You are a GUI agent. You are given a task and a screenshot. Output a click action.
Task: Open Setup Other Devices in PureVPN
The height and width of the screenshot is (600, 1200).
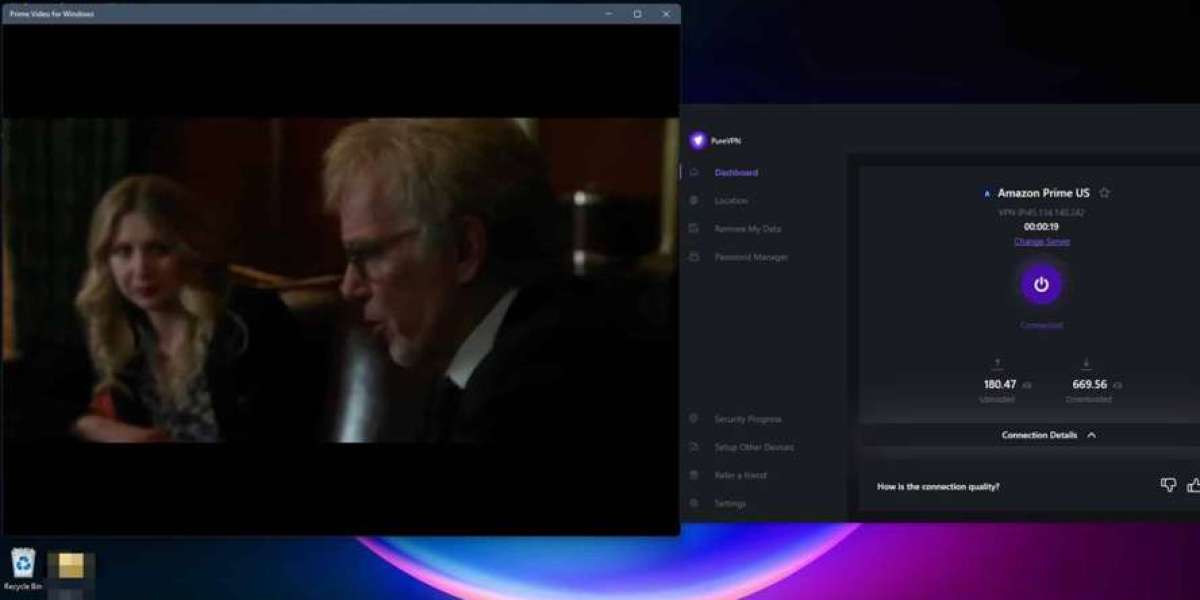coord(754,447)
